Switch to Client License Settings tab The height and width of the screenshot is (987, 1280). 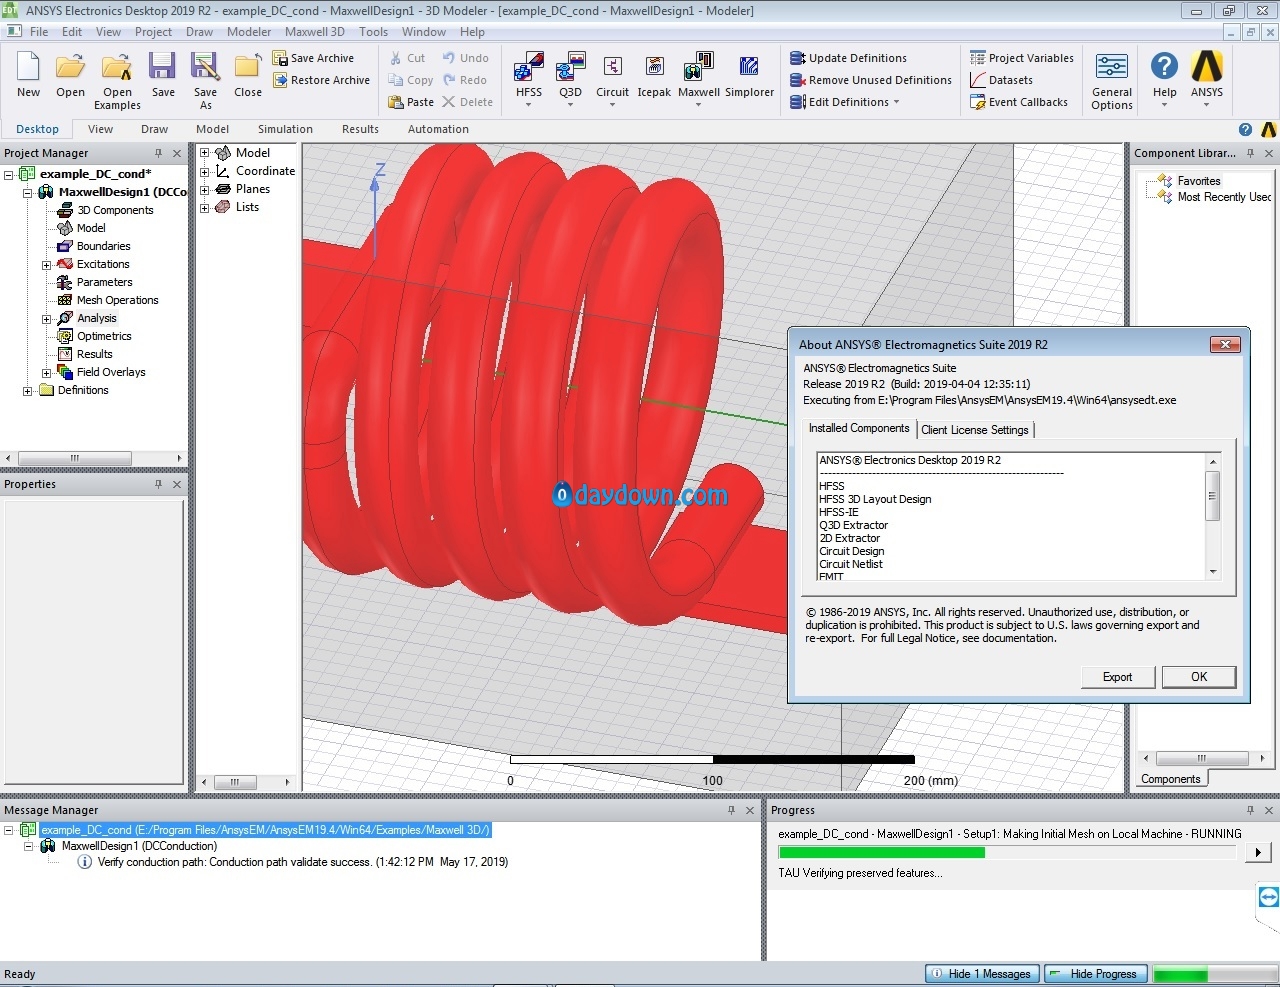pos(975,430)
